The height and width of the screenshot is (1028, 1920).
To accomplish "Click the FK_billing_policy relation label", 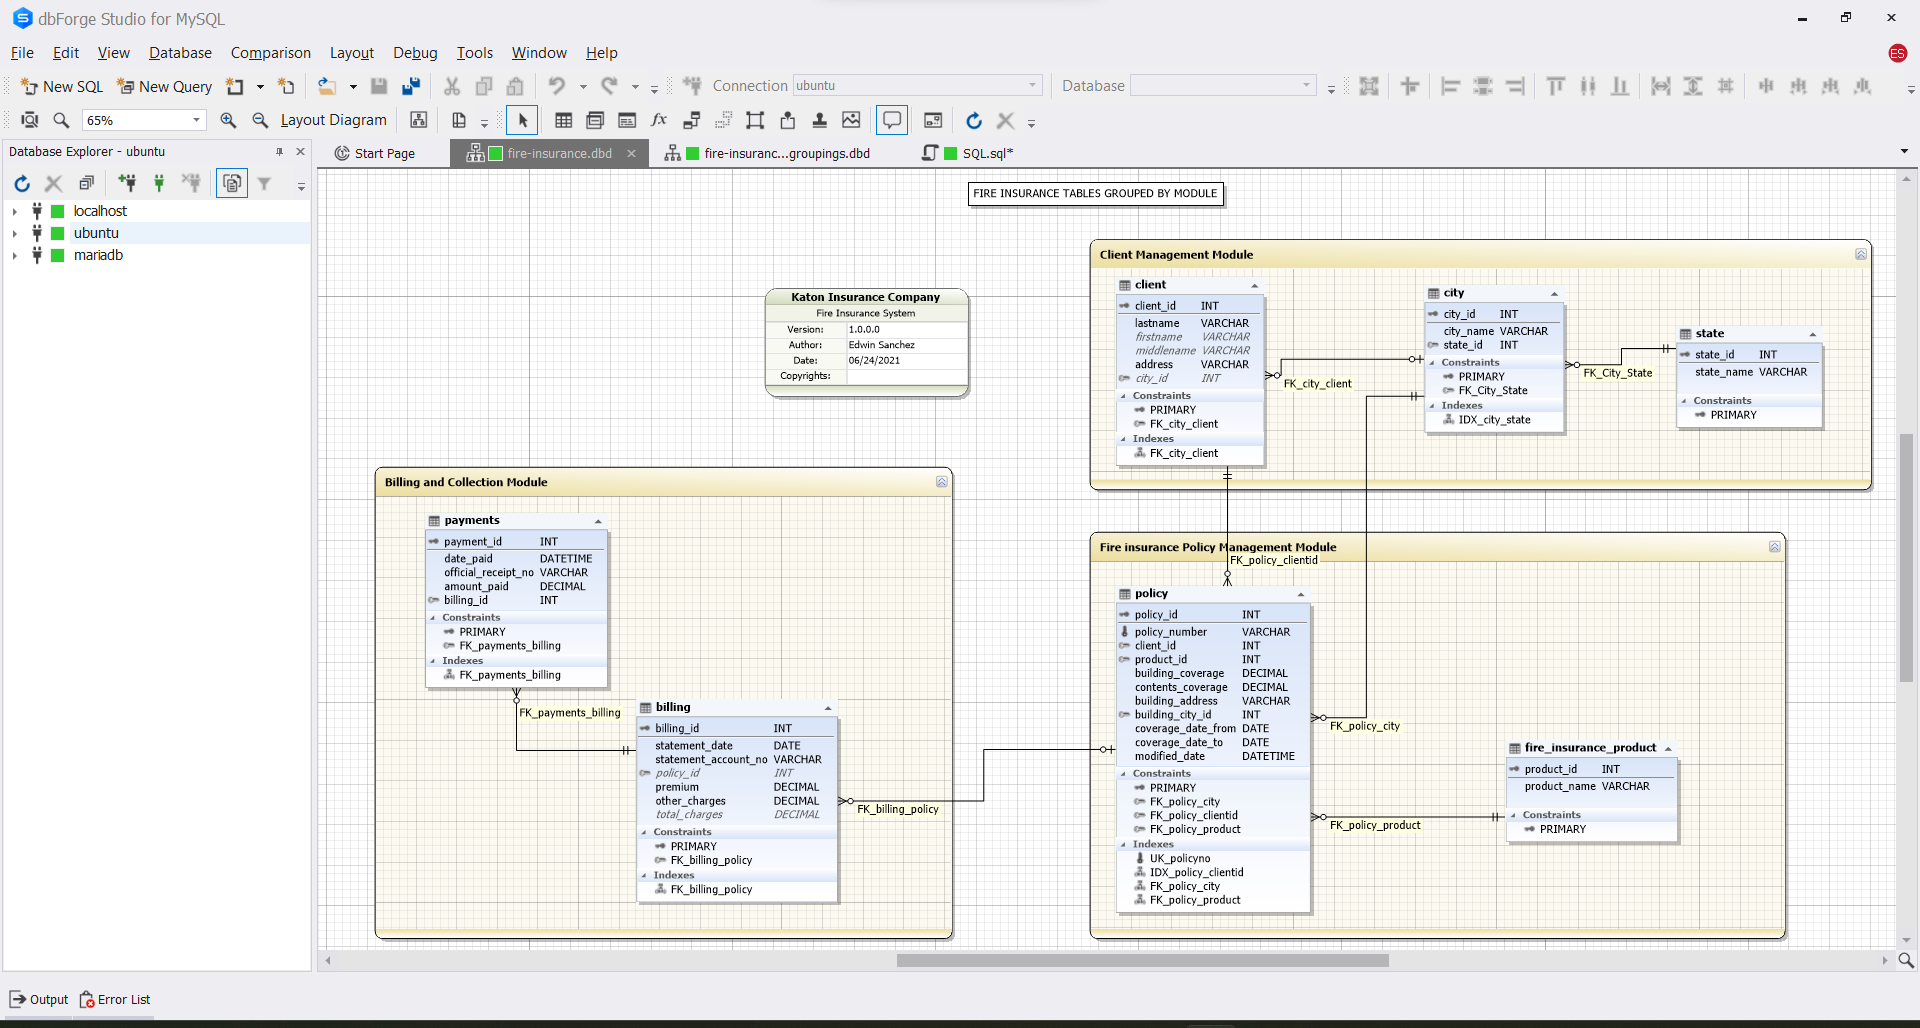I will [897, 809].
